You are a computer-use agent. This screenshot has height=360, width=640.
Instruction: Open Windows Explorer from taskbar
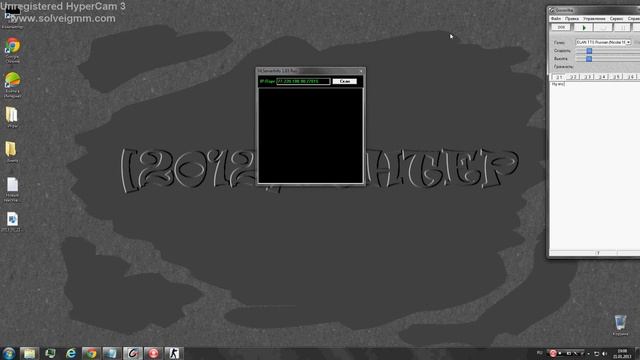pyautogui.click(x=29, y=353)
